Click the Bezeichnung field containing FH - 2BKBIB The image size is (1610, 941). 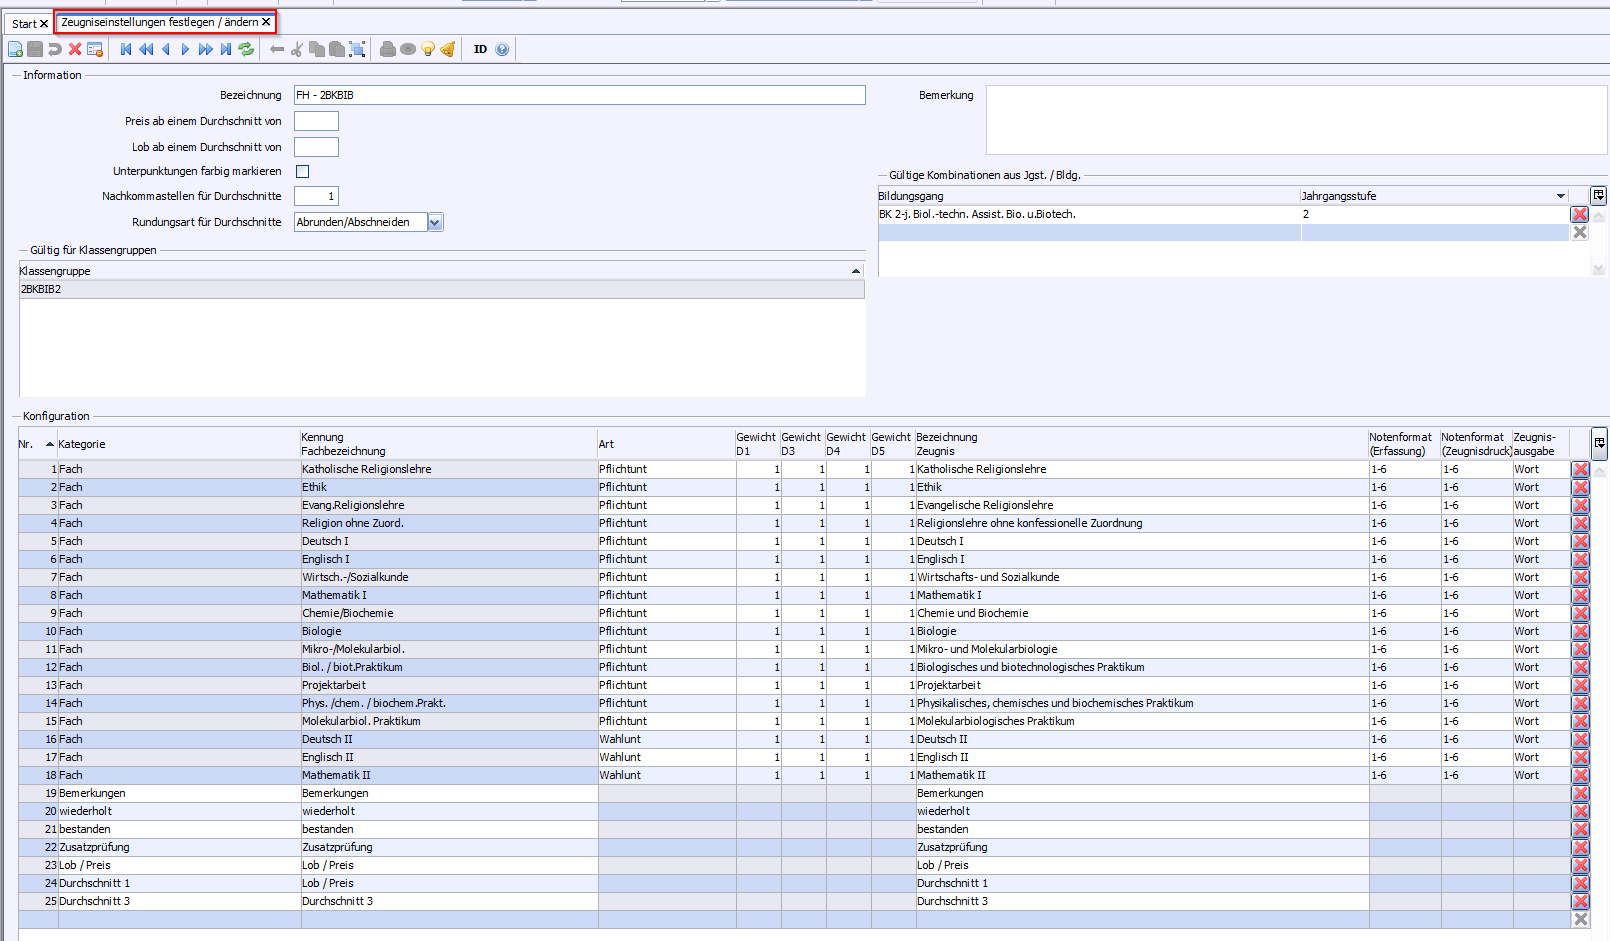(579, 95)
